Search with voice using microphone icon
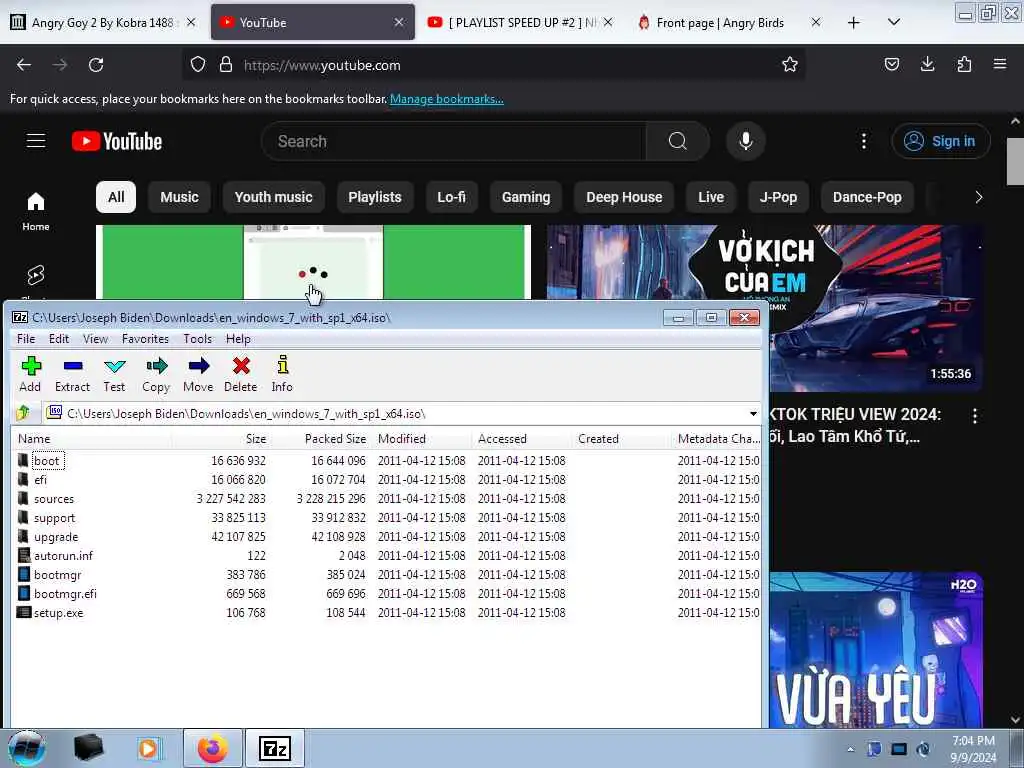This screenshot has height=768, width=1024. point(745,141)
